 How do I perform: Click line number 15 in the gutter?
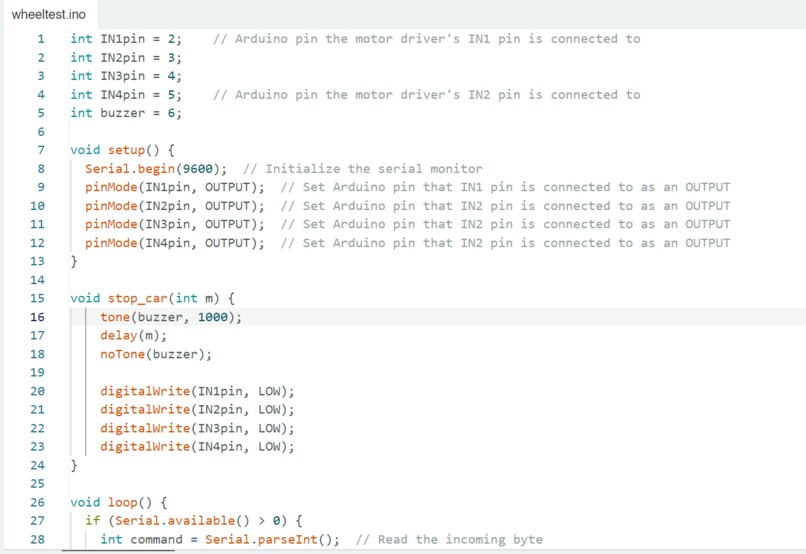[37, 299]
